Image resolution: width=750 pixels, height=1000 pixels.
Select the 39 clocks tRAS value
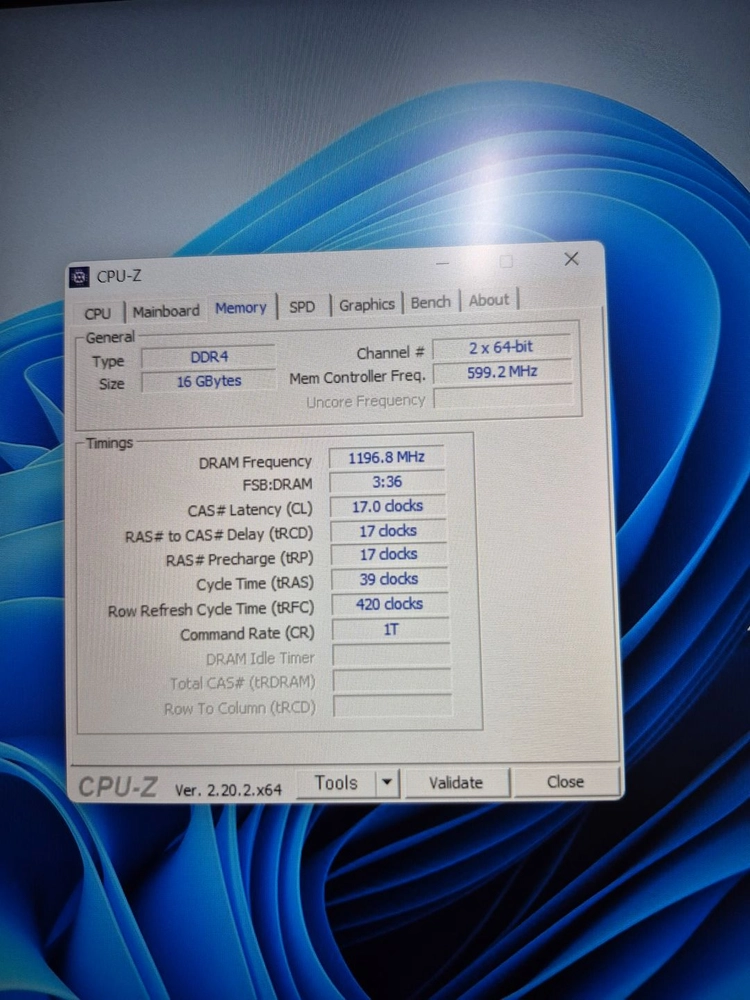point(389,579)
